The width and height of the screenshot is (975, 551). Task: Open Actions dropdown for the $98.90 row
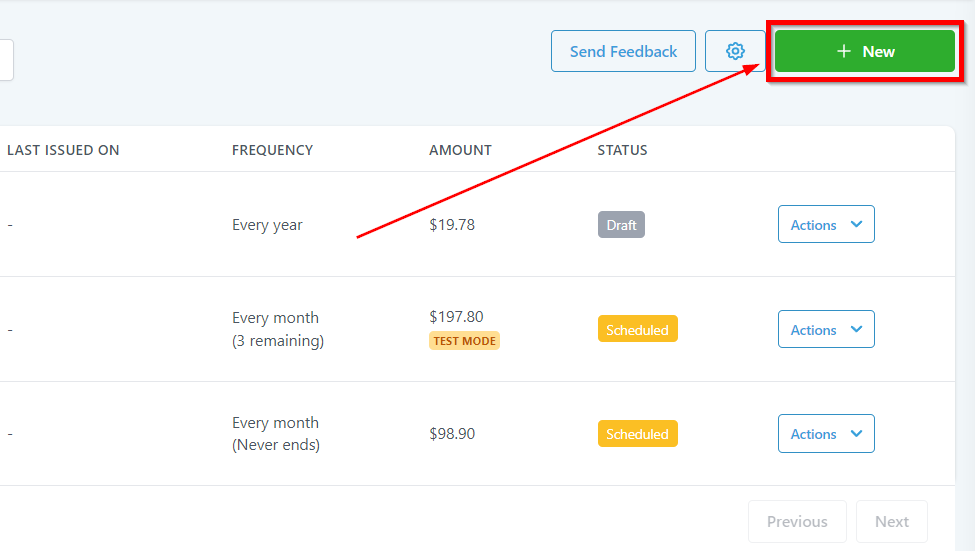(x=826, y=434)
